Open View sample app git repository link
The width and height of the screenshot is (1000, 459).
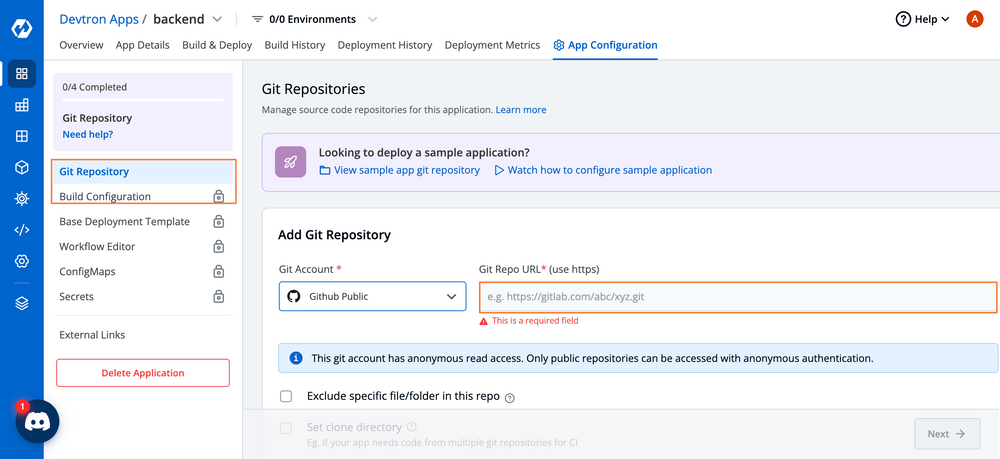[400, 170]
